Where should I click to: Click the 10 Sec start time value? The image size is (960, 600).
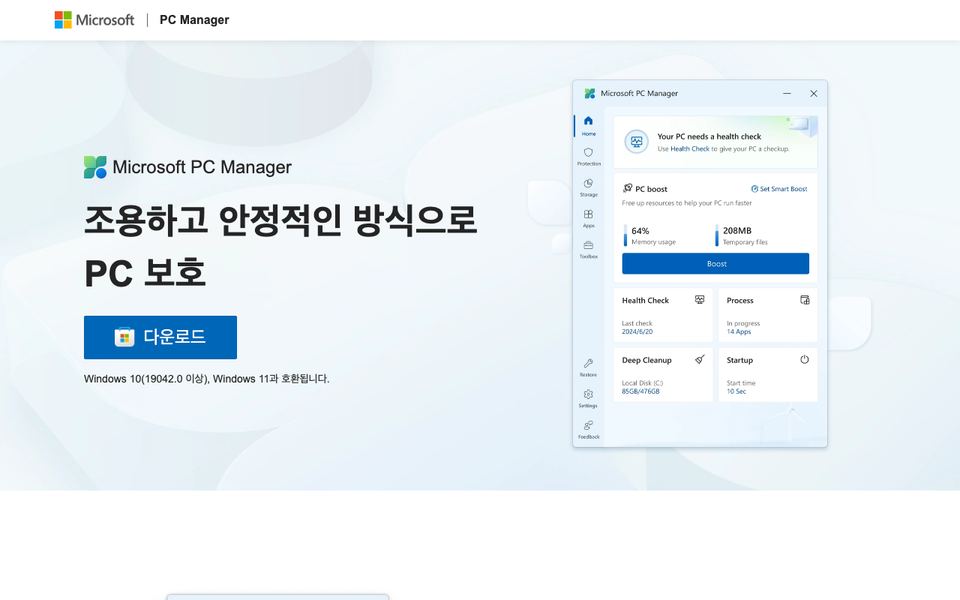pos(736,391)
